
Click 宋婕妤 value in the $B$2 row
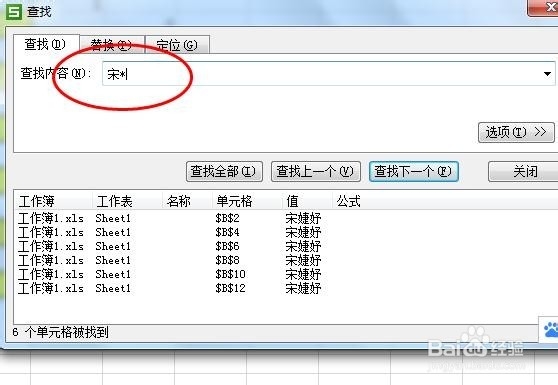click(x=303, y=218)
